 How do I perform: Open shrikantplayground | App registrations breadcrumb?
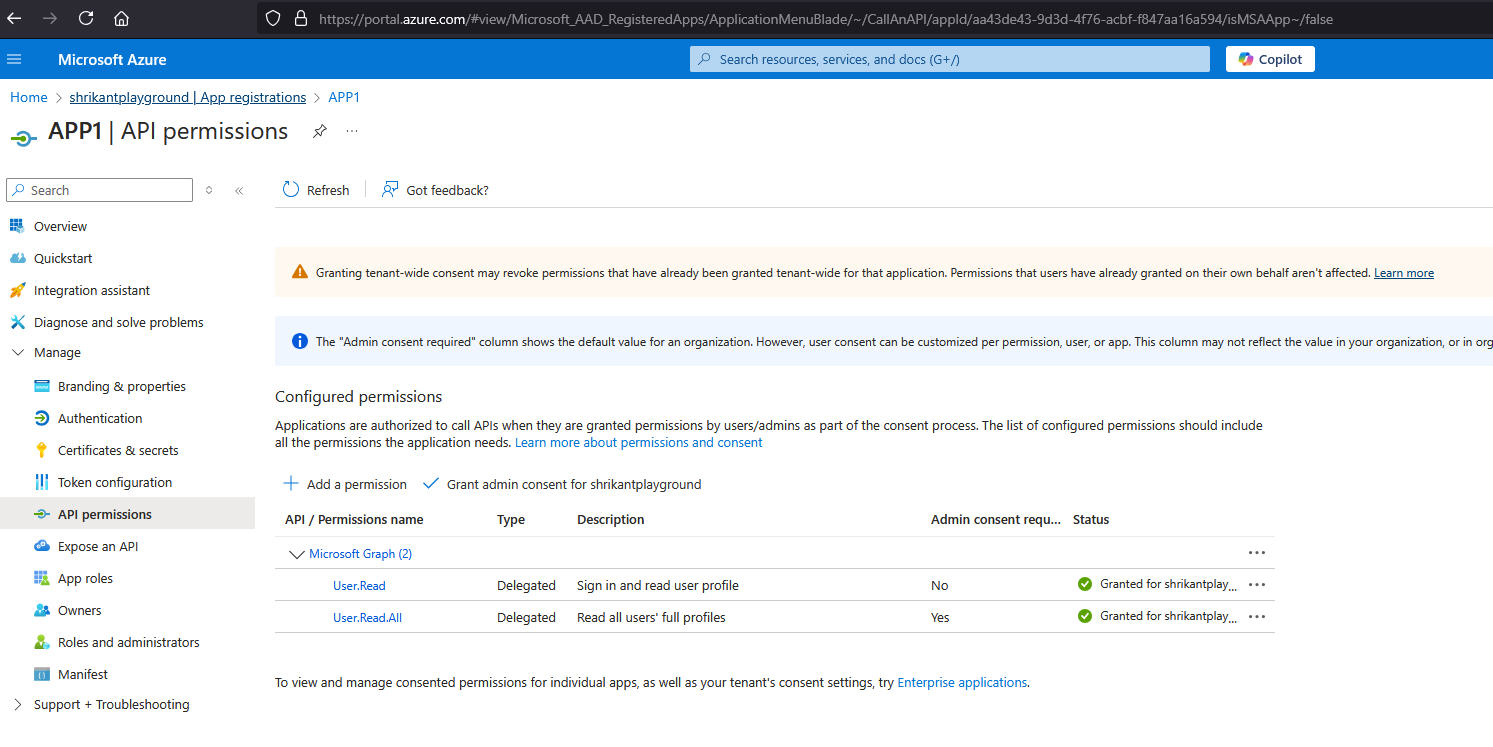point(188,97)
